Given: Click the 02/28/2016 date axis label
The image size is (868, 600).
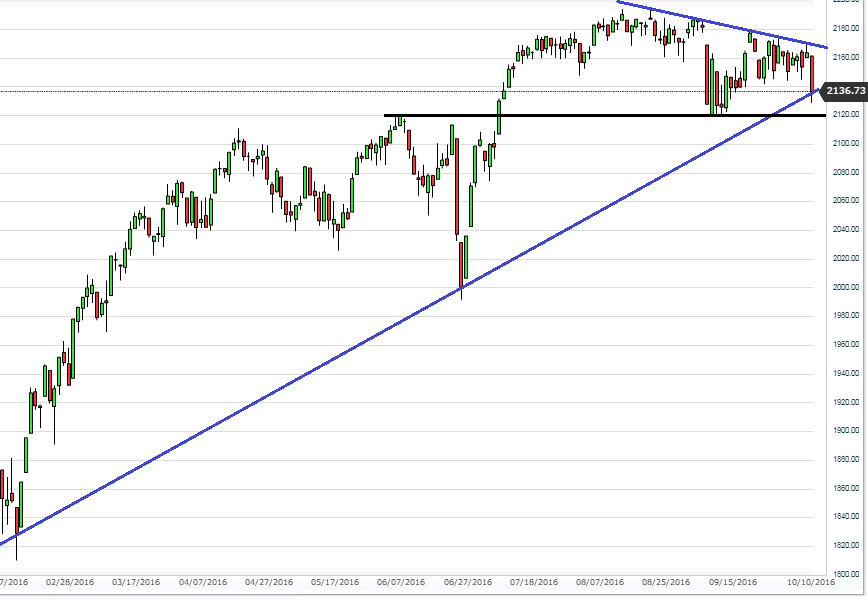Looking at the screenshot, I should coord(70,582).
